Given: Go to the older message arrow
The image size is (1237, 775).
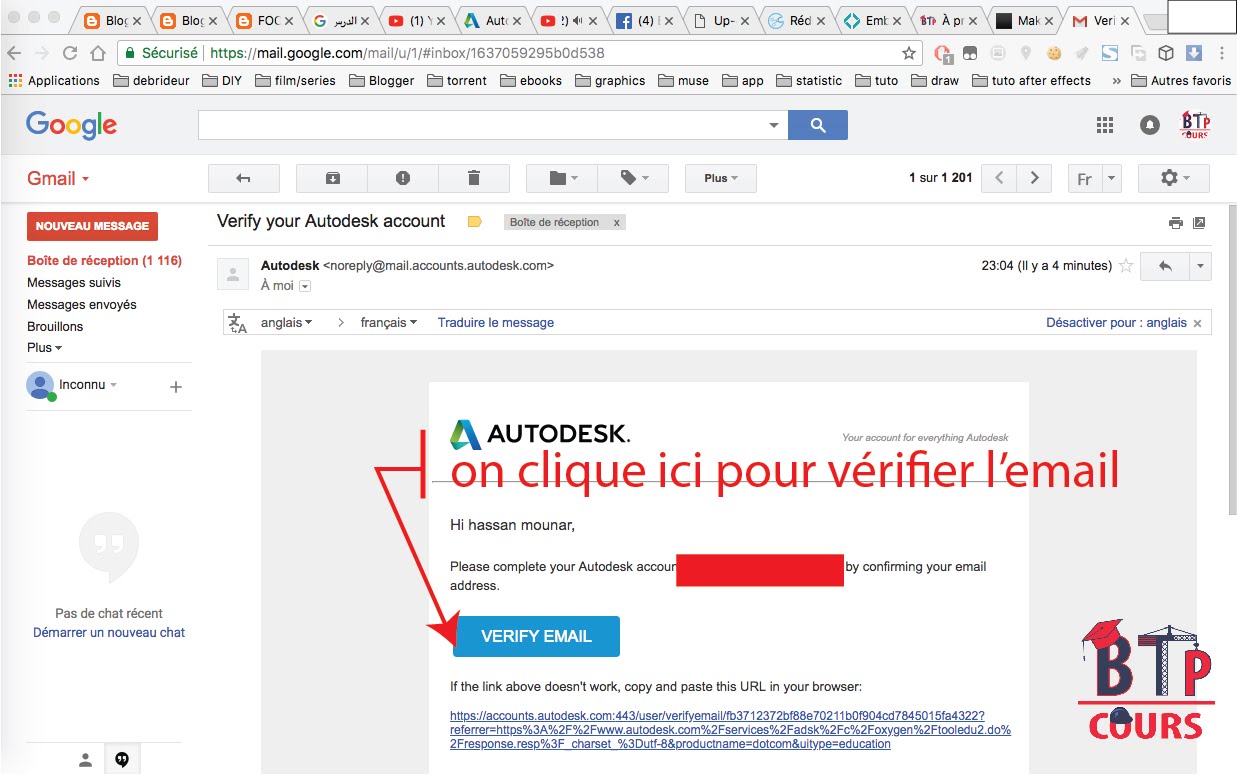Looking at the screenshot, I should click(x=1035, y=178).
